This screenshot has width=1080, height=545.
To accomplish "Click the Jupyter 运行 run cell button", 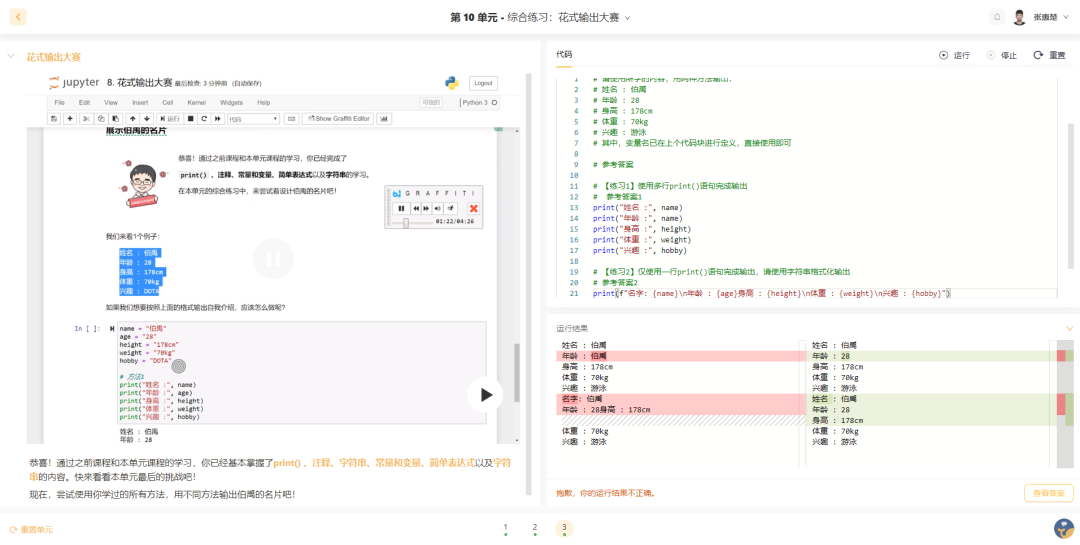I will click(169, 119).
